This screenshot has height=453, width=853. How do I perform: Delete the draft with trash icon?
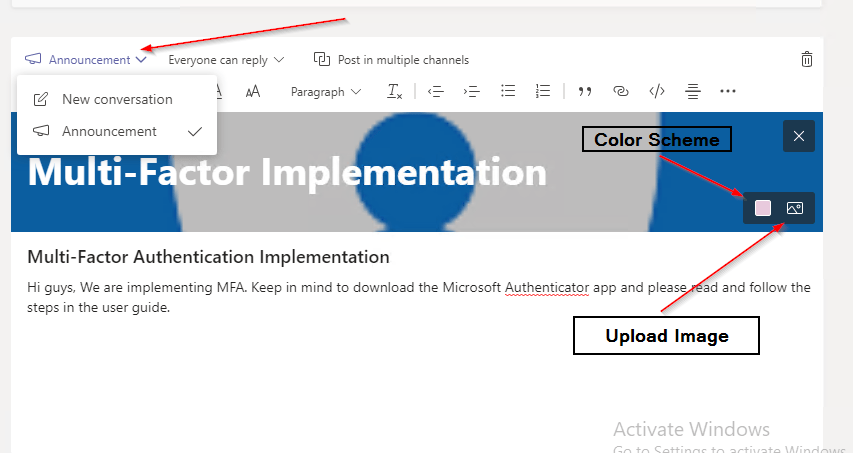click(x=807, y=59)
